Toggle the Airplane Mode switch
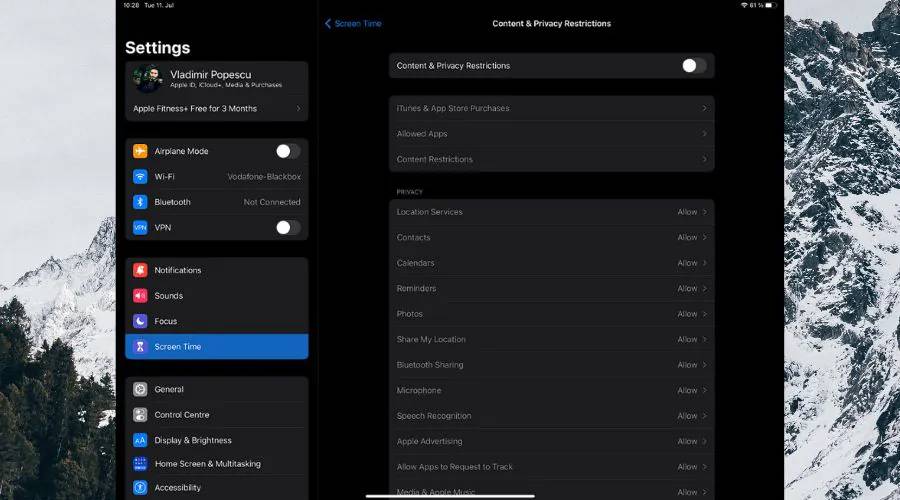 (288, 151)
